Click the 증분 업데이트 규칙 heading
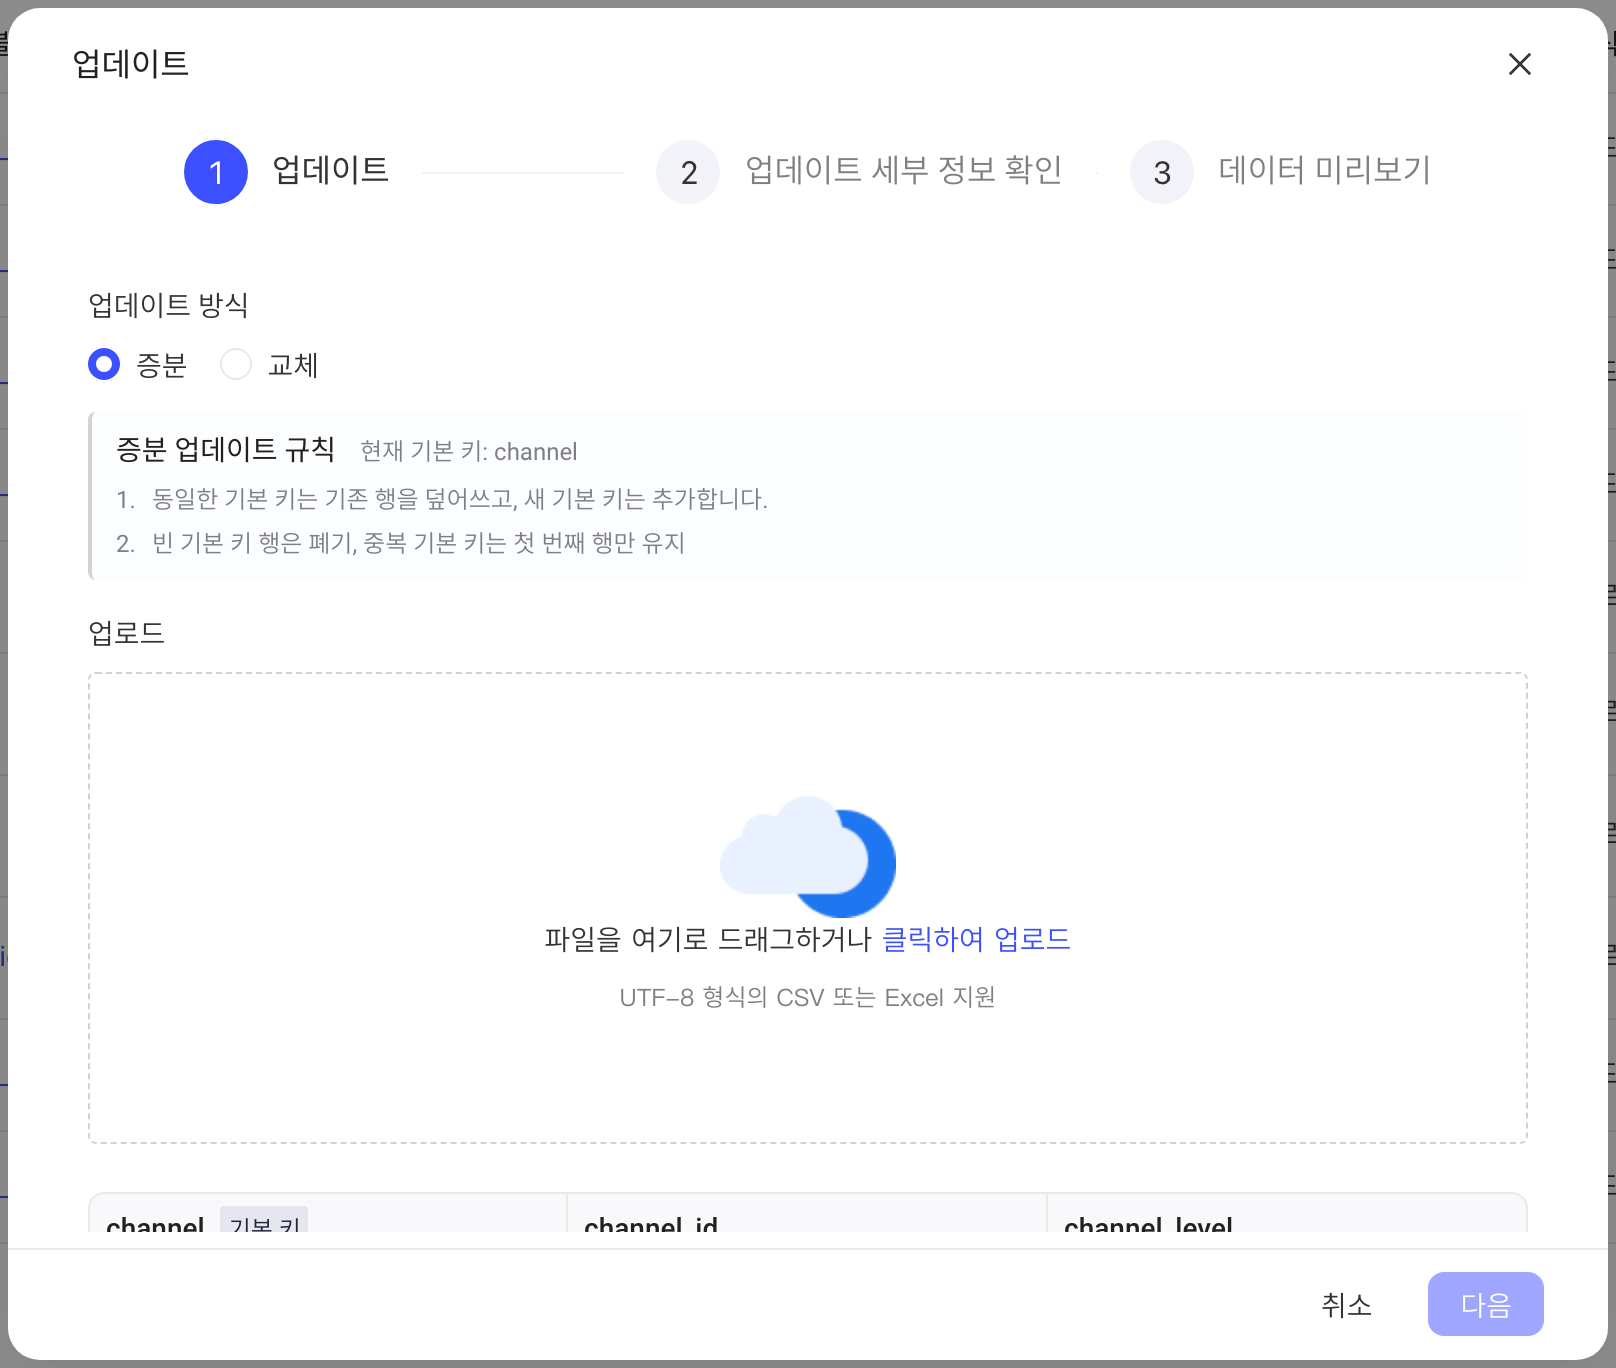Image resolution: width=1616 pixels, height=1368 pixels. tap(225, 450)
